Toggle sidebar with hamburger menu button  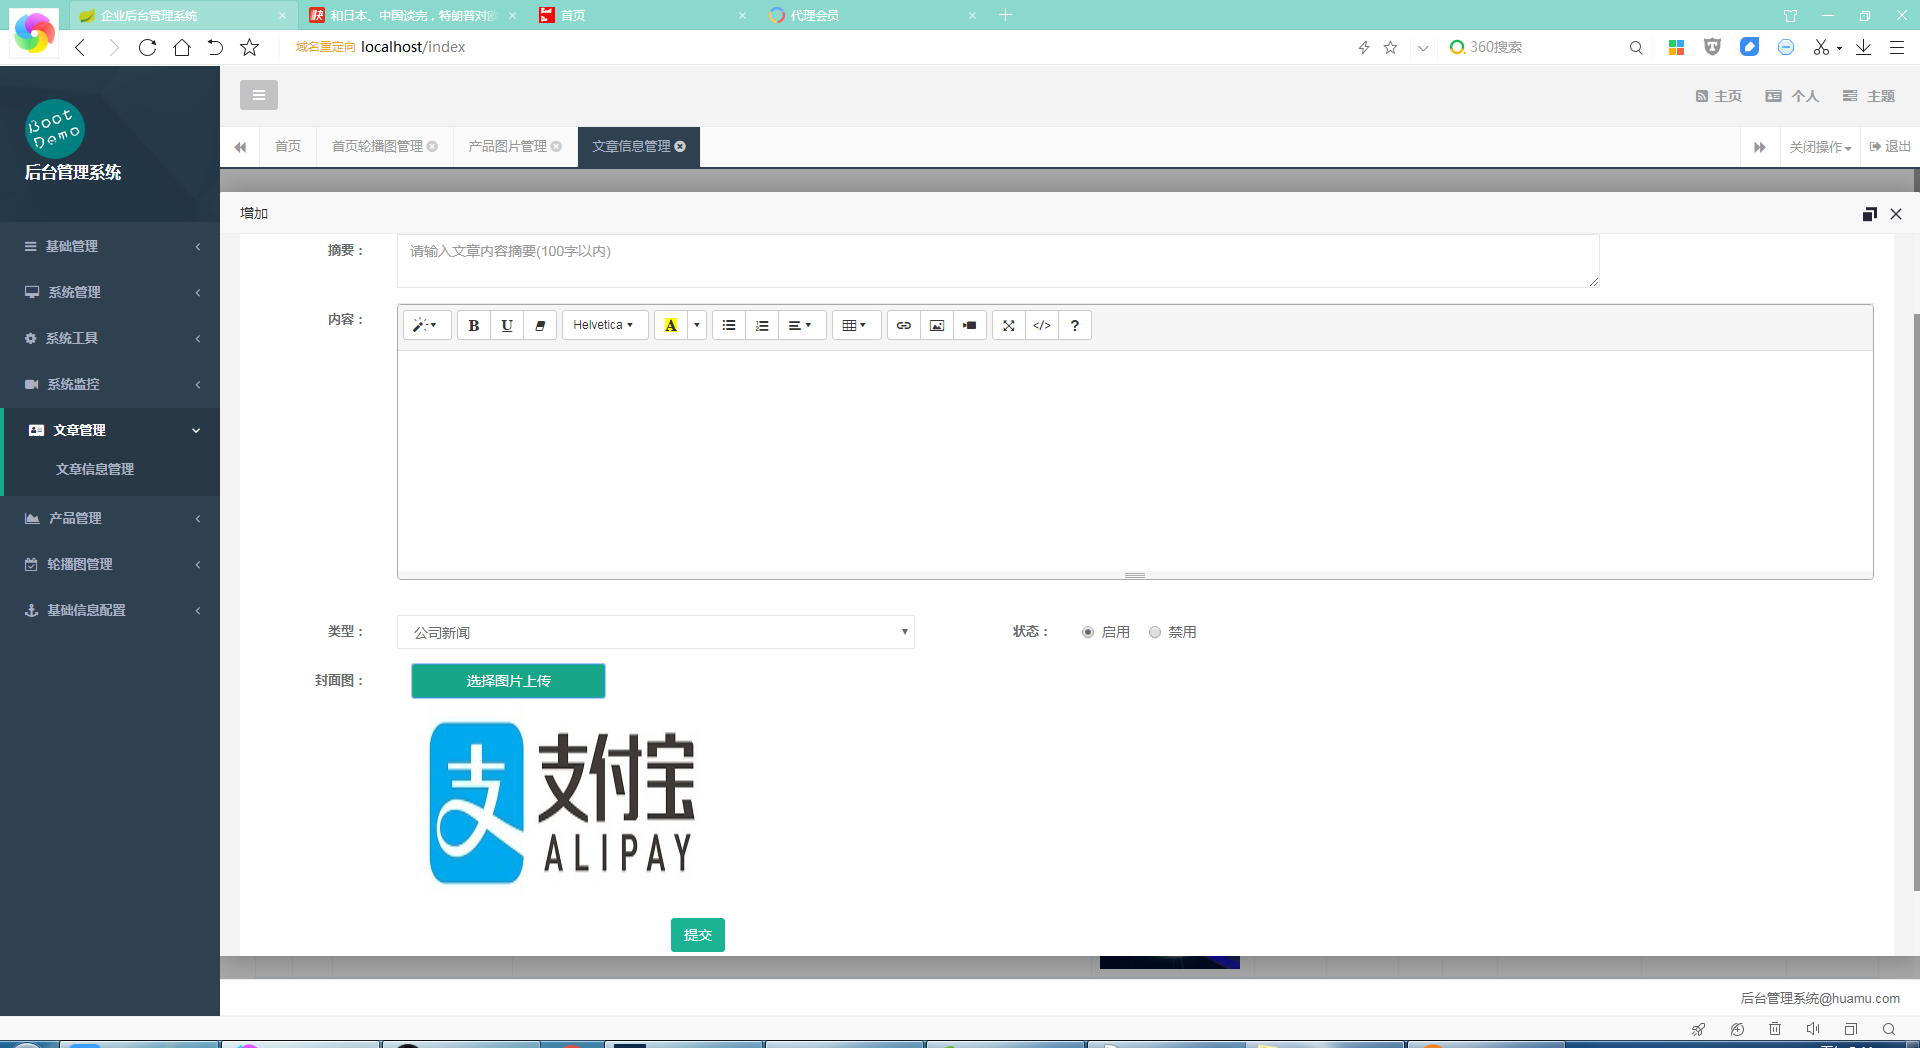(x=259, y=95)
